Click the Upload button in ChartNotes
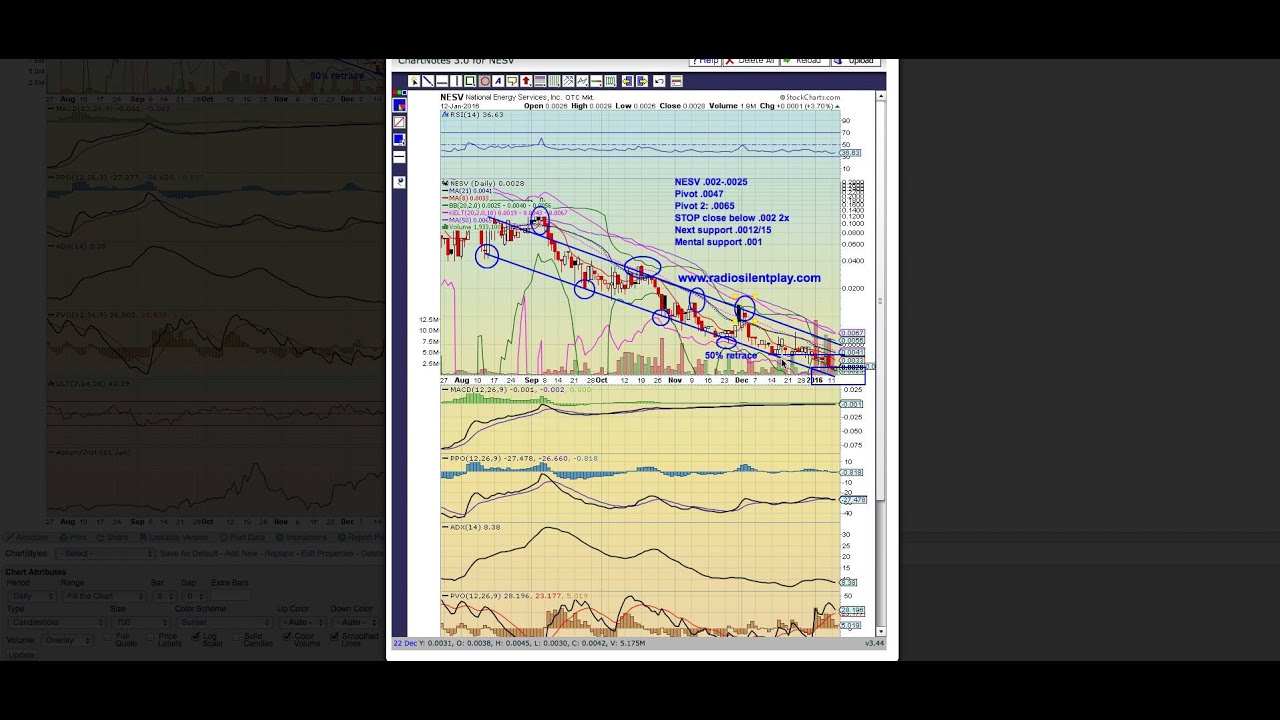 pyautogui.click(x=856, y=61)
